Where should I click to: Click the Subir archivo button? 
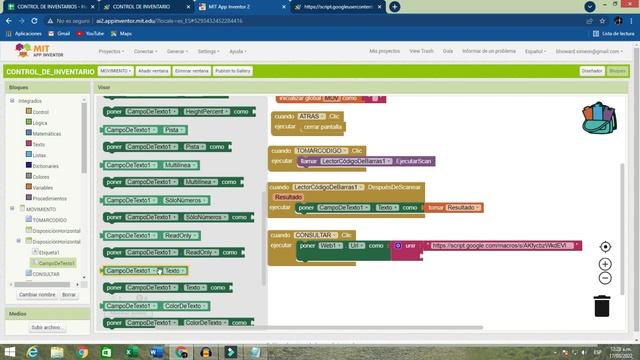tap(47, 327)
